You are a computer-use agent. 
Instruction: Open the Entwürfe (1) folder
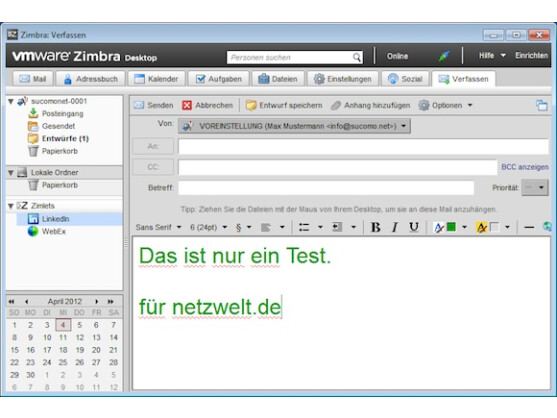65,139
